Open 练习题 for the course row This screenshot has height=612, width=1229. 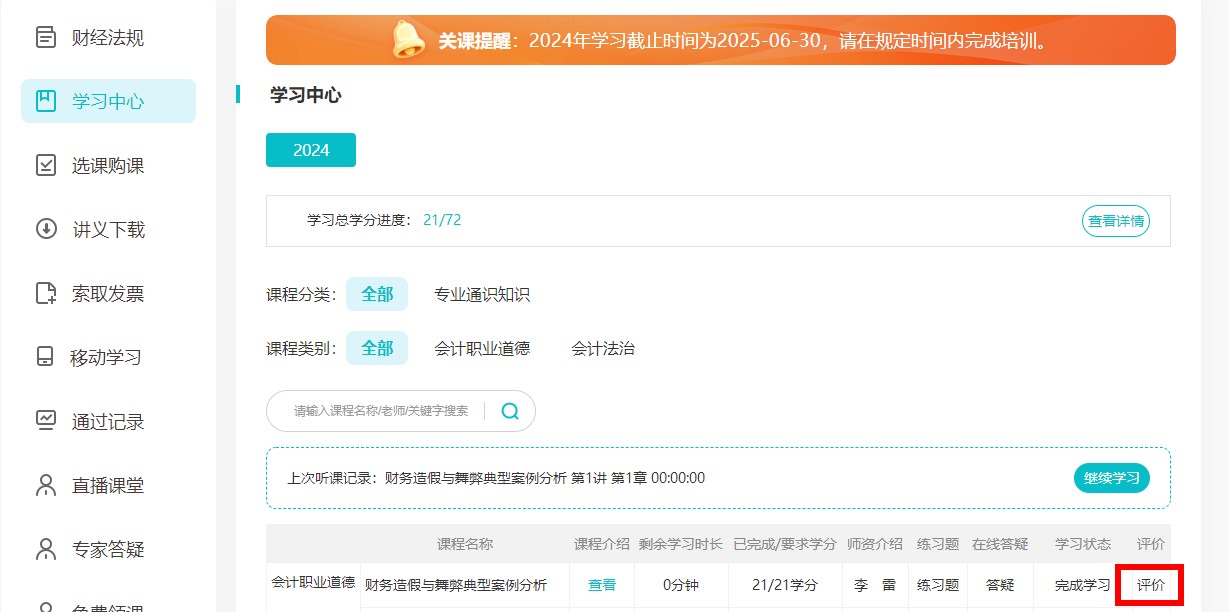point(938,585)
